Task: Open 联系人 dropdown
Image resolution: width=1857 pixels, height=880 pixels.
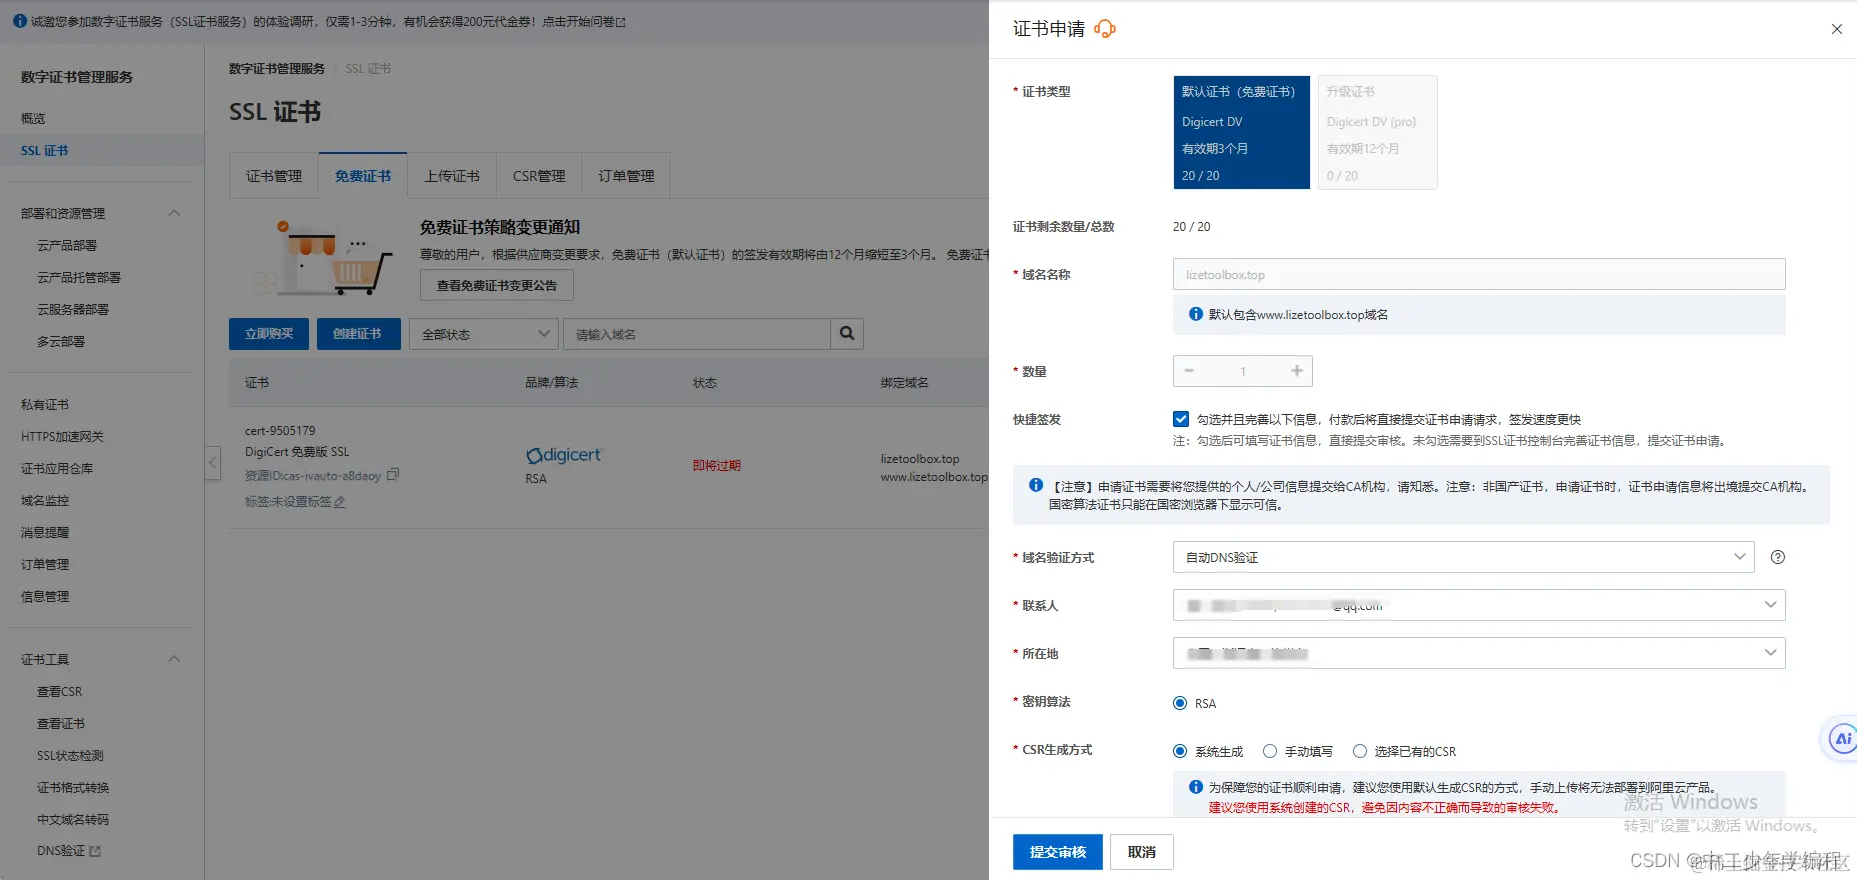Action: [x=1479, y=605]
